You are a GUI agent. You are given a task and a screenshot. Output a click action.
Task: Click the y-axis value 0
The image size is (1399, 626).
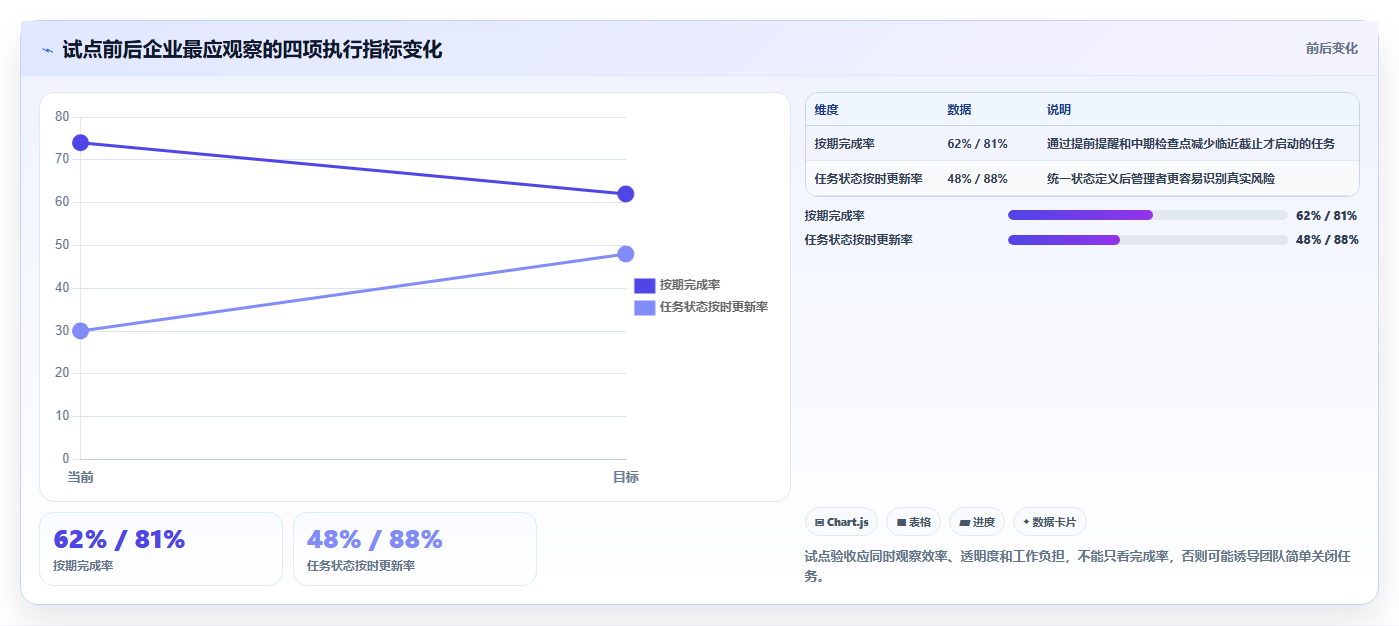click(x=66, y=459)
